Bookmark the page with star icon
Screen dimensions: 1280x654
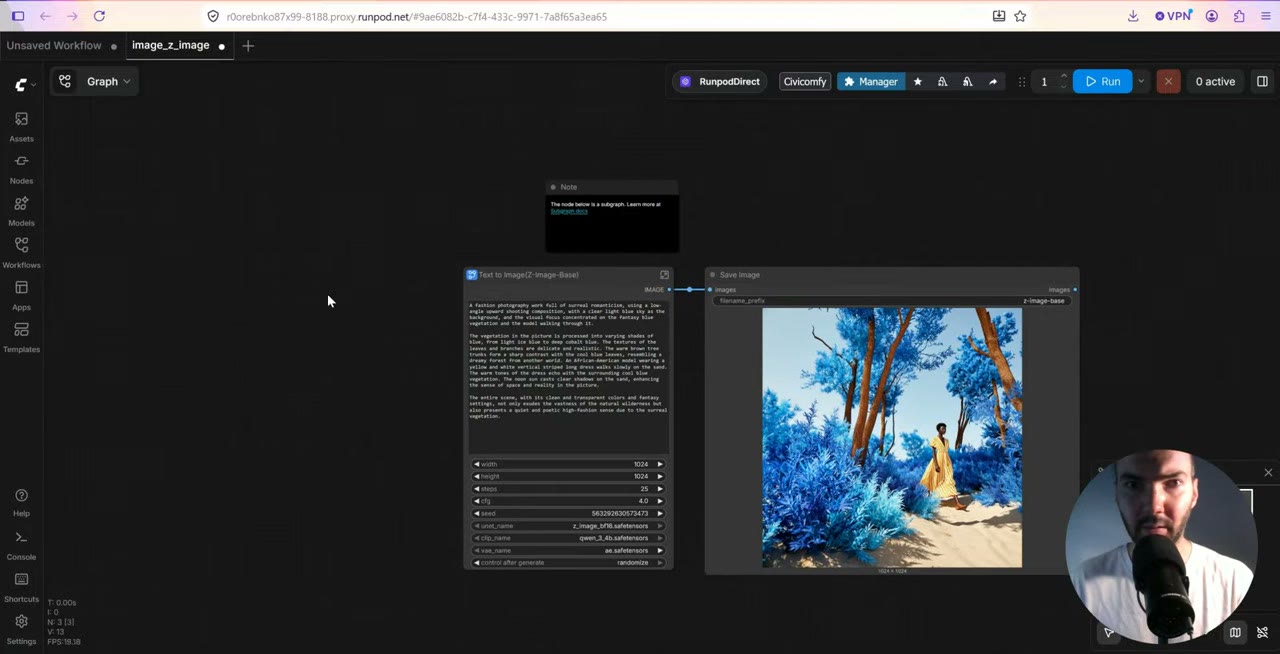(x=1020, y=16)
